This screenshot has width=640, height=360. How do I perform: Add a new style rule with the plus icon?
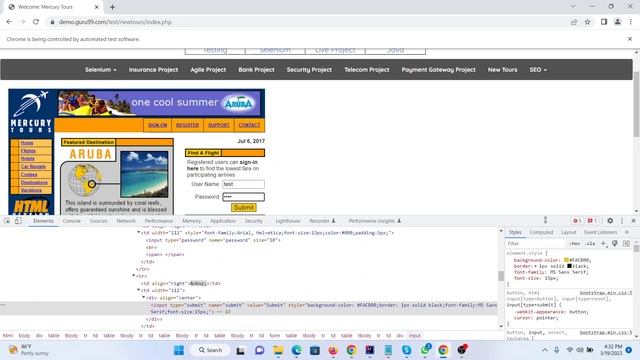coord(603,244)
